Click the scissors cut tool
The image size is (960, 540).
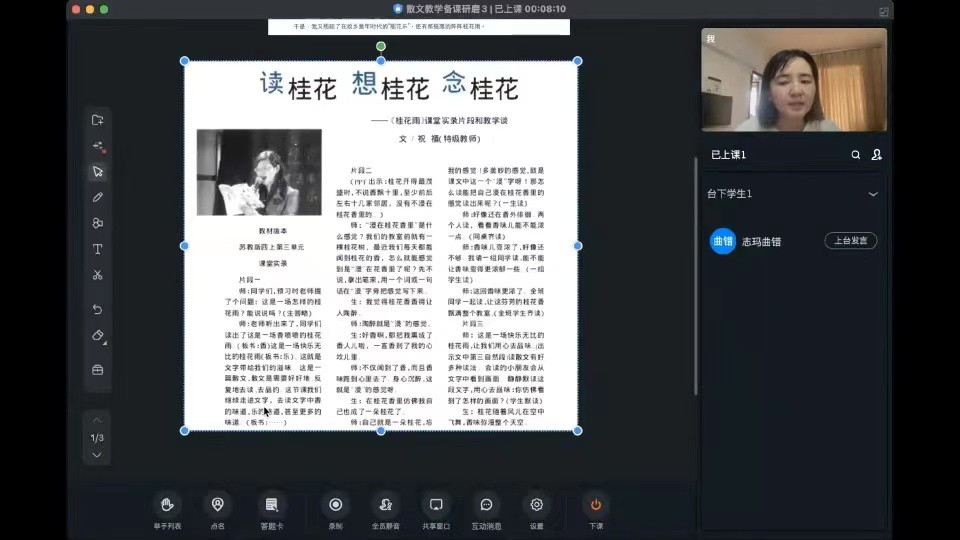coord(97,275)
